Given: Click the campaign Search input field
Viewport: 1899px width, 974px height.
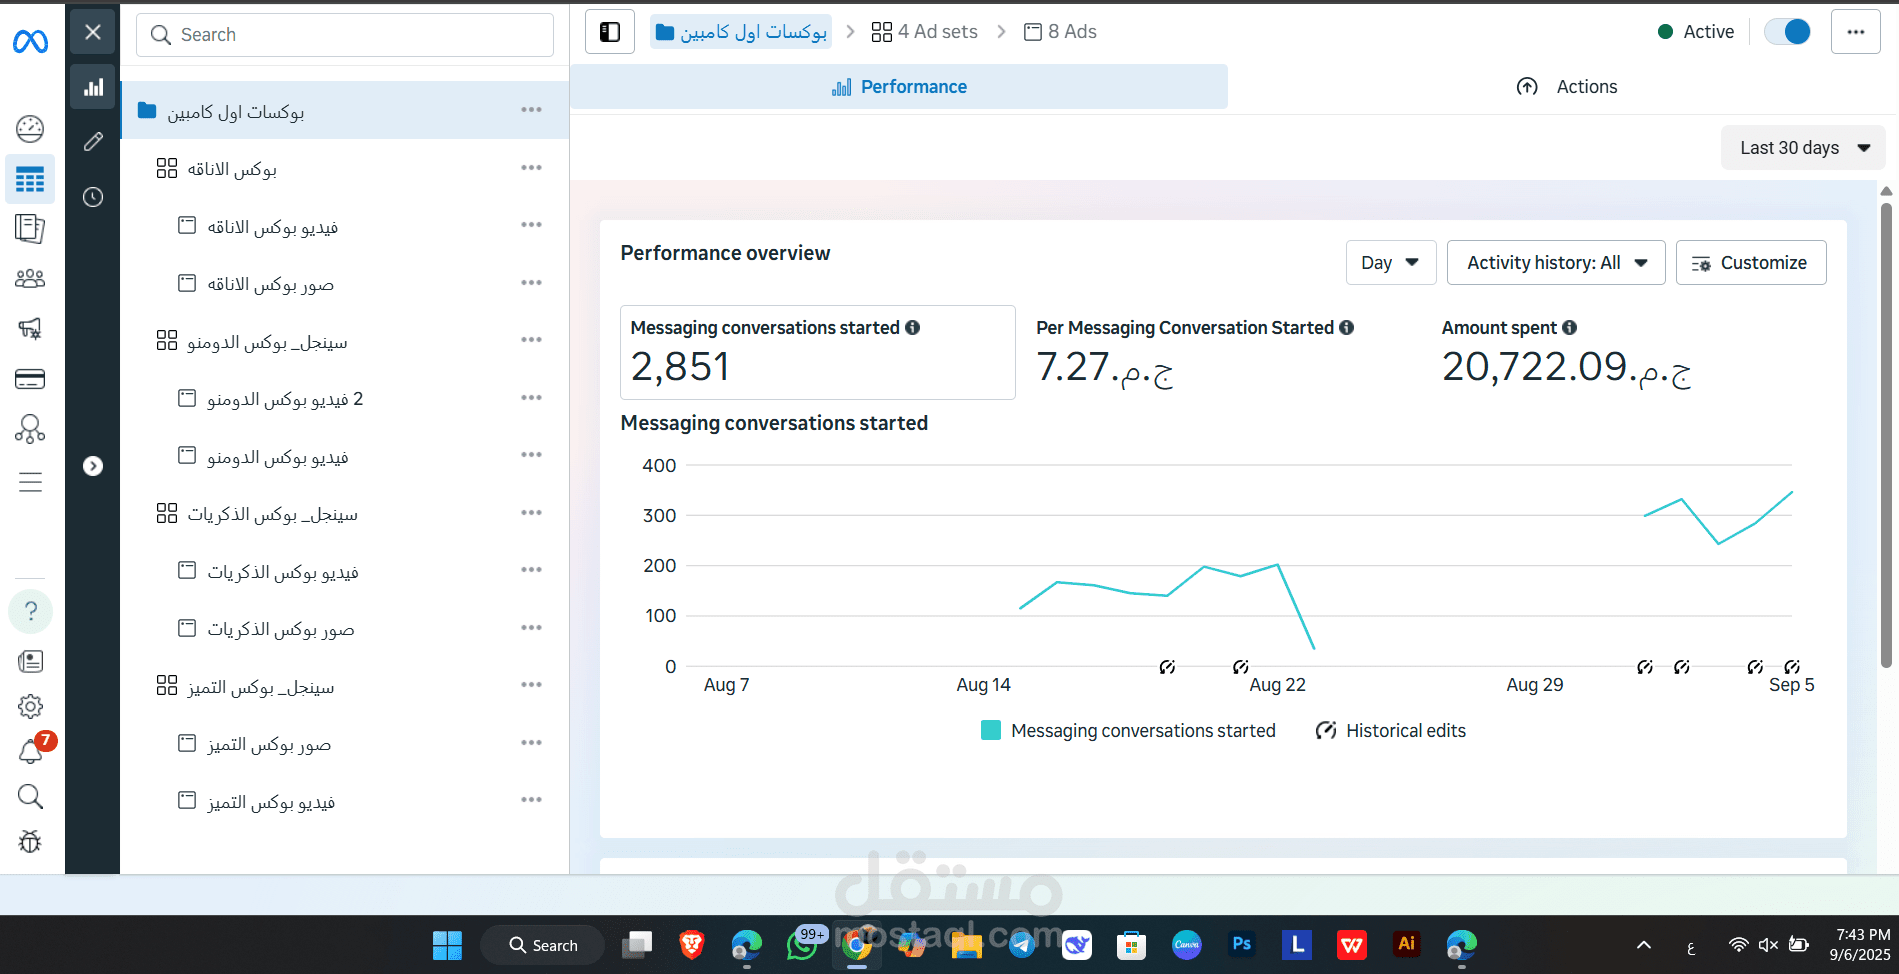Looking at the screenshot, I should pyautogui.click(x=345, y=35).
